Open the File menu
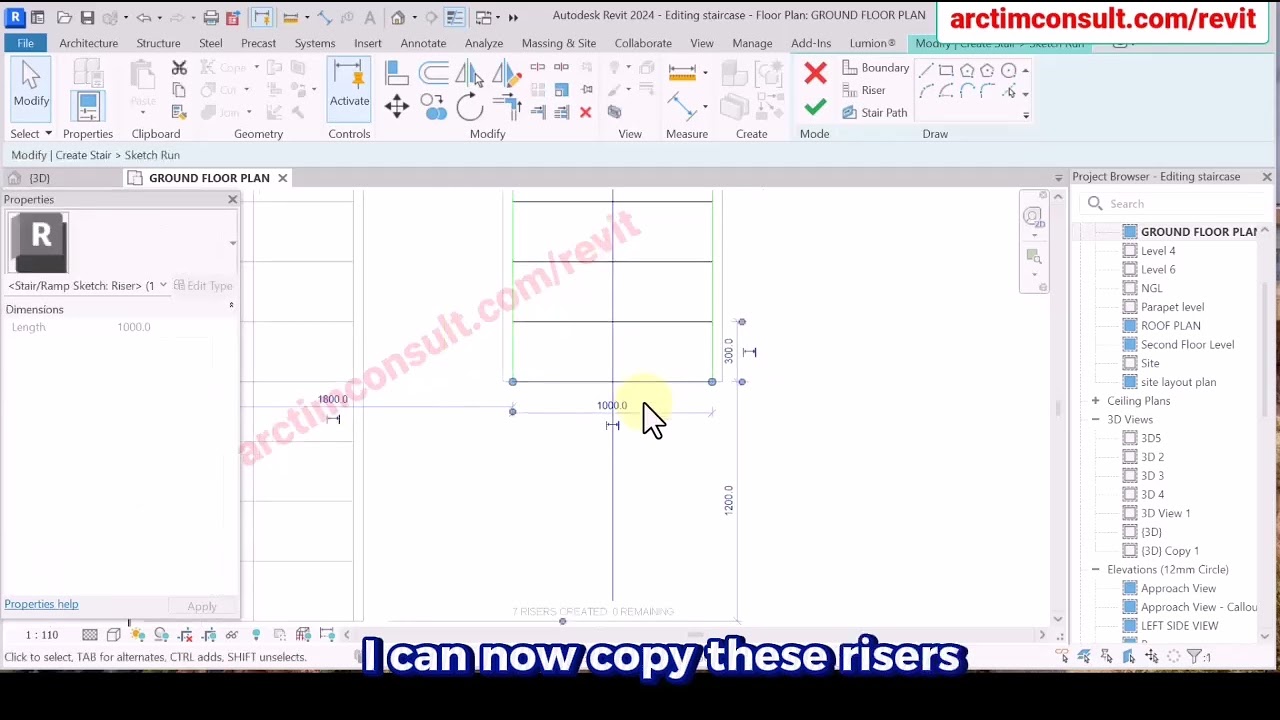This screenshot has width=1280, height=720. [x=25, y=43]
